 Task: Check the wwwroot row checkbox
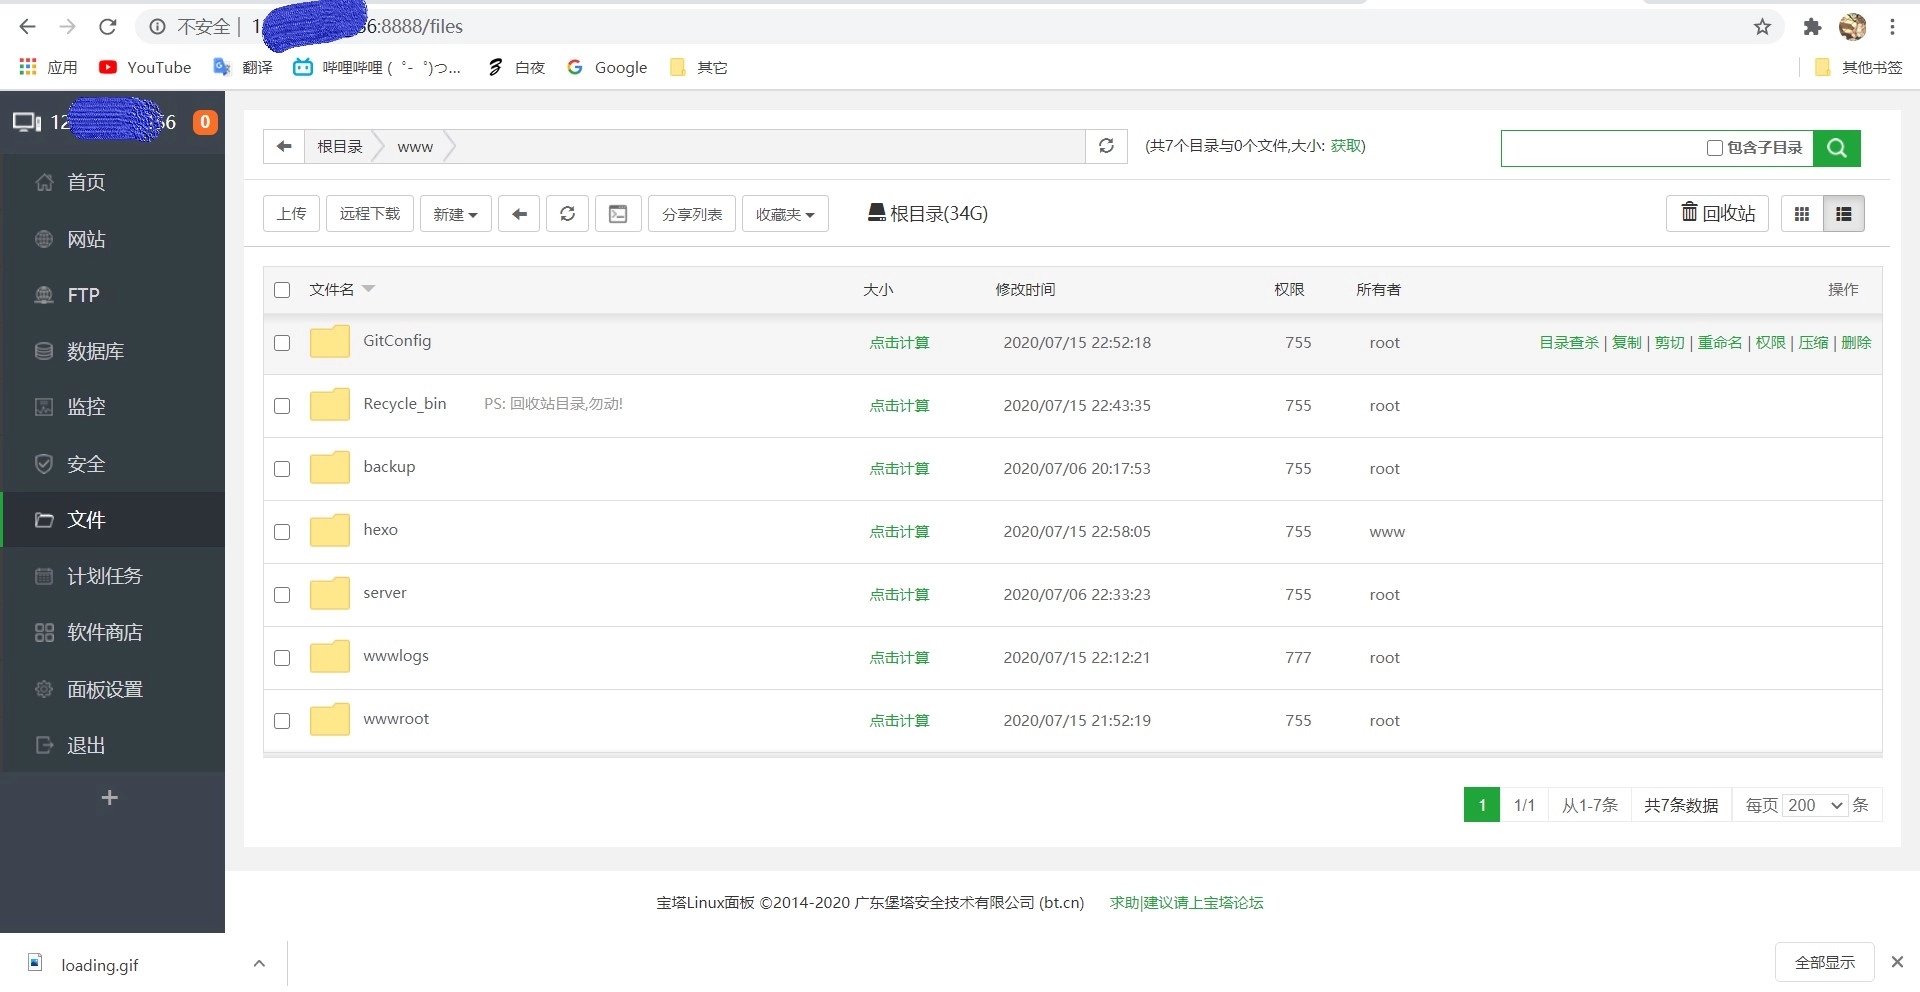[282, 721]
